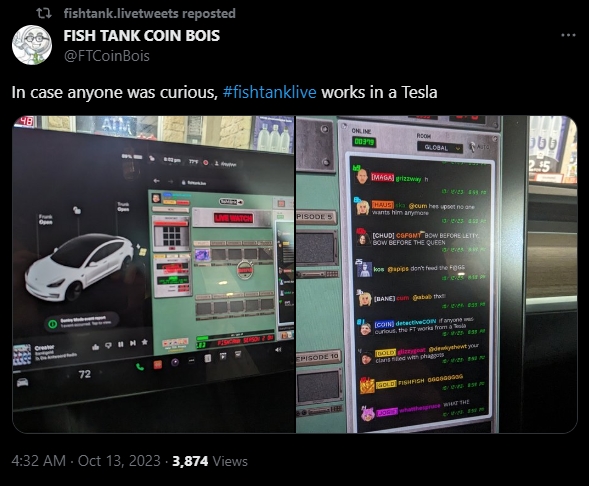Screen dimensions: 589x486
Task: Open the #fishtanklive hashtag link
Action: coord(269,92)
